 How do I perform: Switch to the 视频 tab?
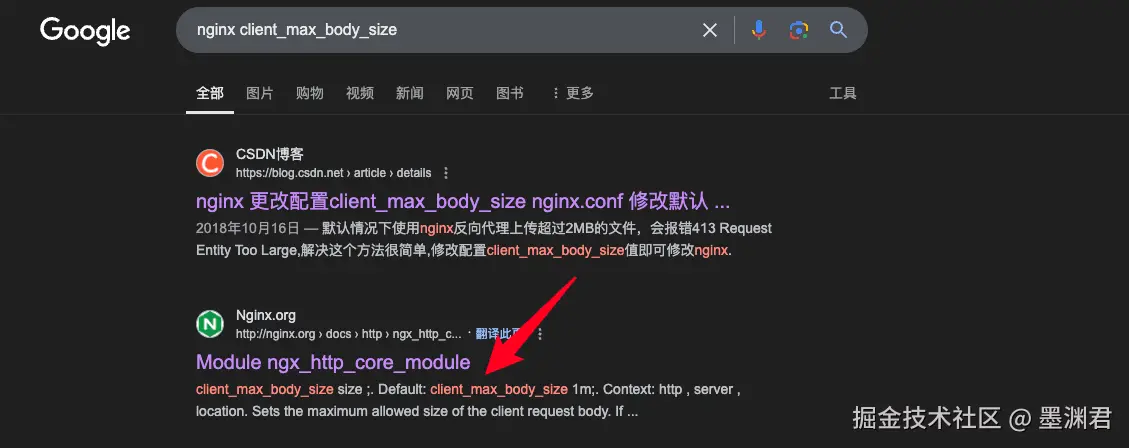[x=360, y=93]
